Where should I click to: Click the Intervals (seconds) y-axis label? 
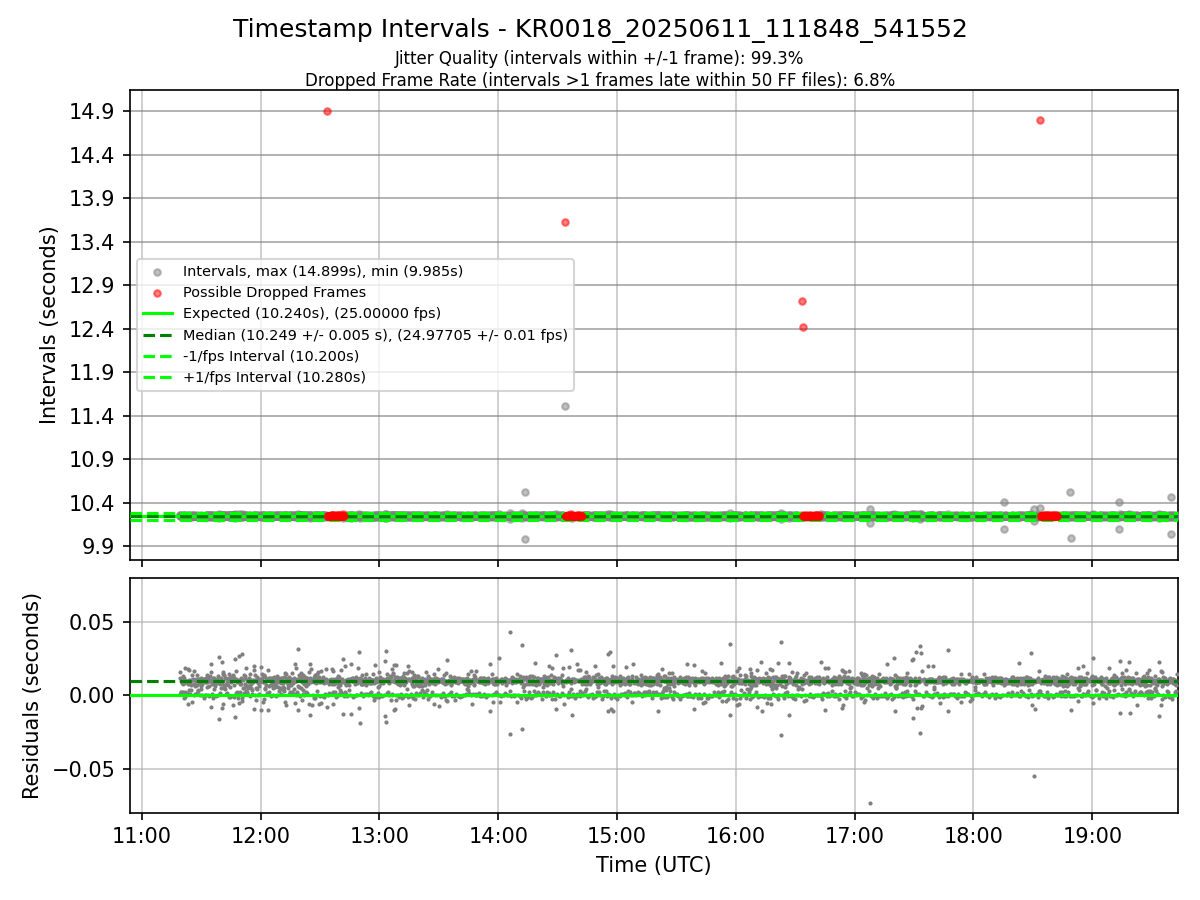tap(49, 325)
